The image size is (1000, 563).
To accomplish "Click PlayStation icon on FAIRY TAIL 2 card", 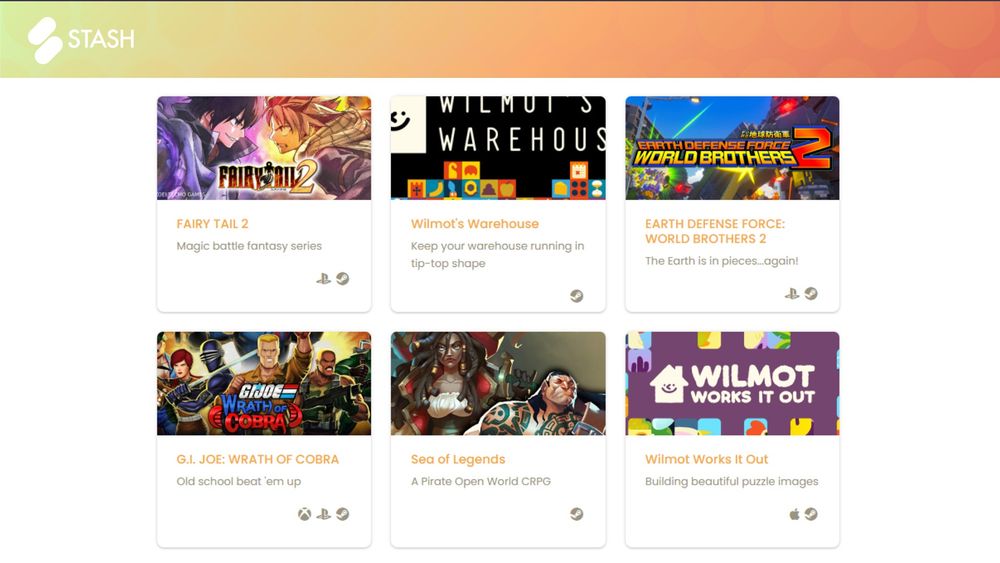I will pyautogui.click(x=323, y=279).
